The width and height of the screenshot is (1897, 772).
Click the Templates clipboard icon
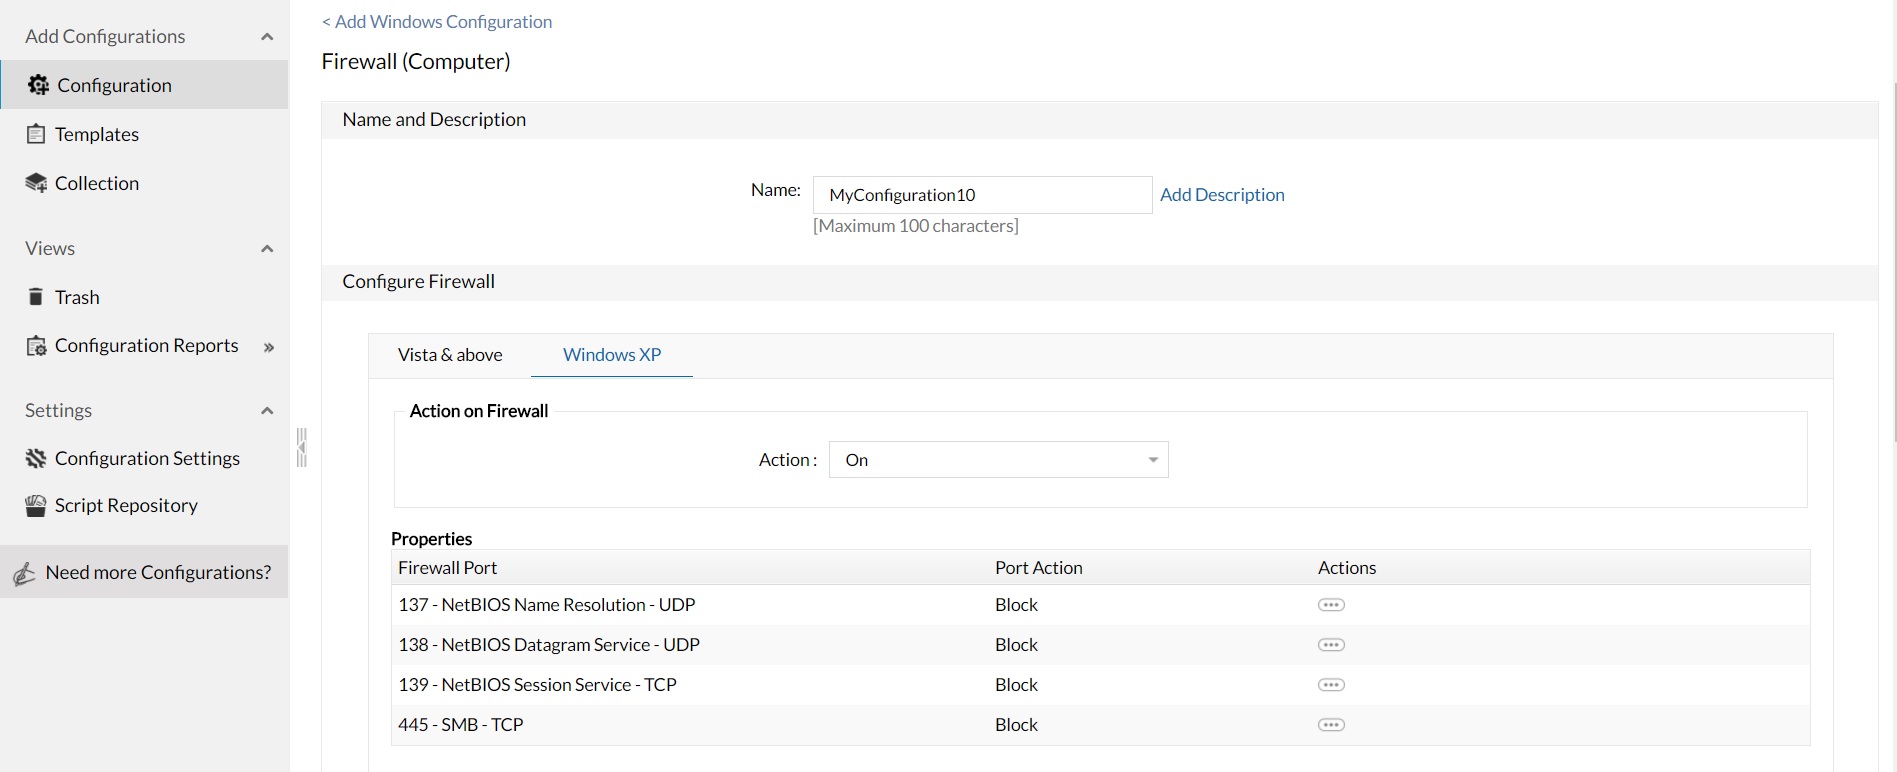point(36,134)
